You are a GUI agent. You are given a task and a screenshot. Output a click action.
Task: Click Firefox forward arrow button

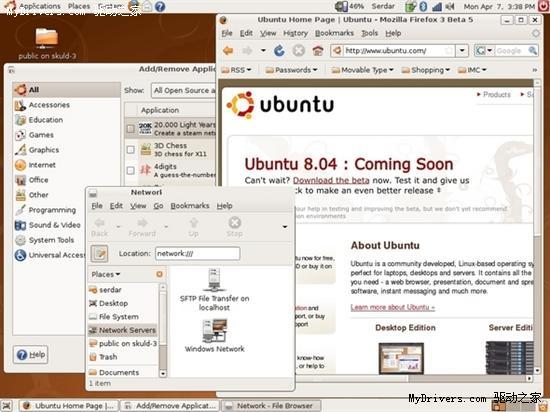247,51
